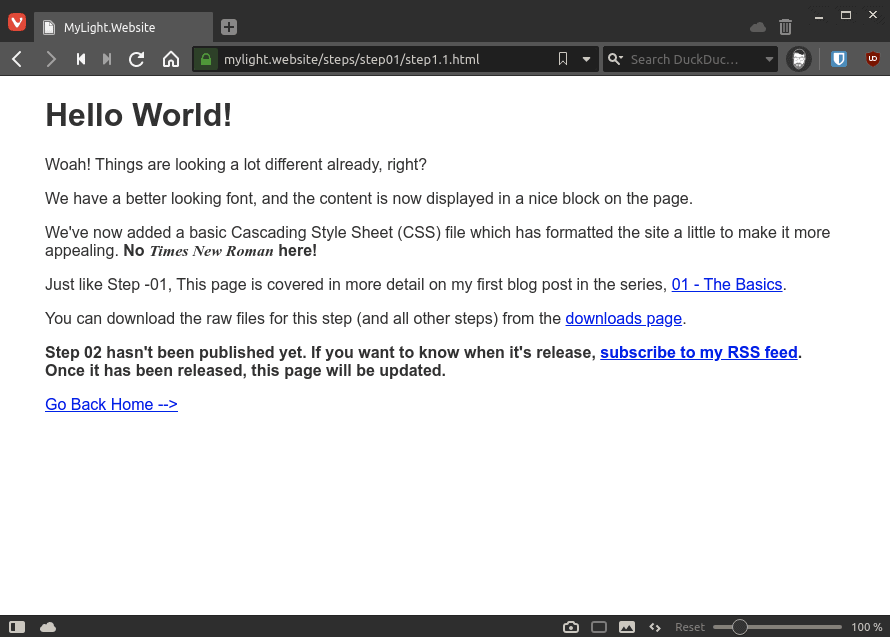Open the address bar dropdown arrow
The height and width of the screenshot is (637, 890).
coord(586,59)
